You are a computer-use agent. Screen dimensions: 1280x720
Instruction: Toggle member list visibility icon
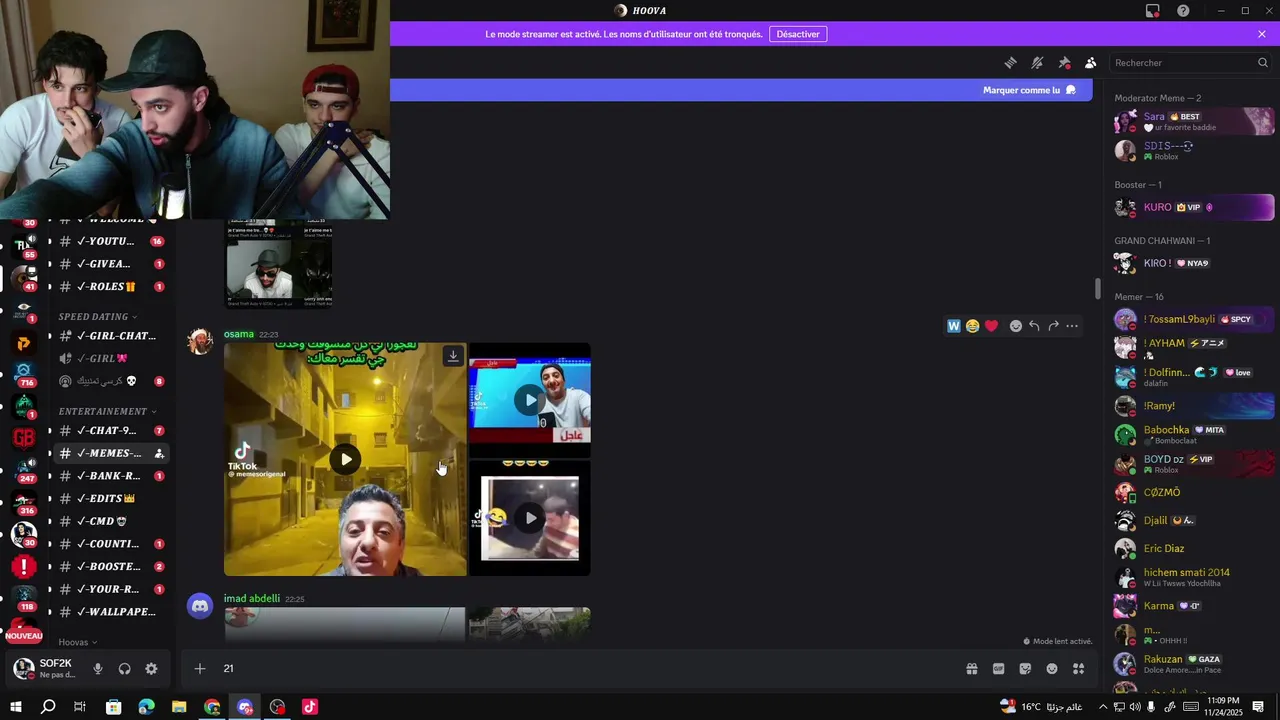point(1091,63)
